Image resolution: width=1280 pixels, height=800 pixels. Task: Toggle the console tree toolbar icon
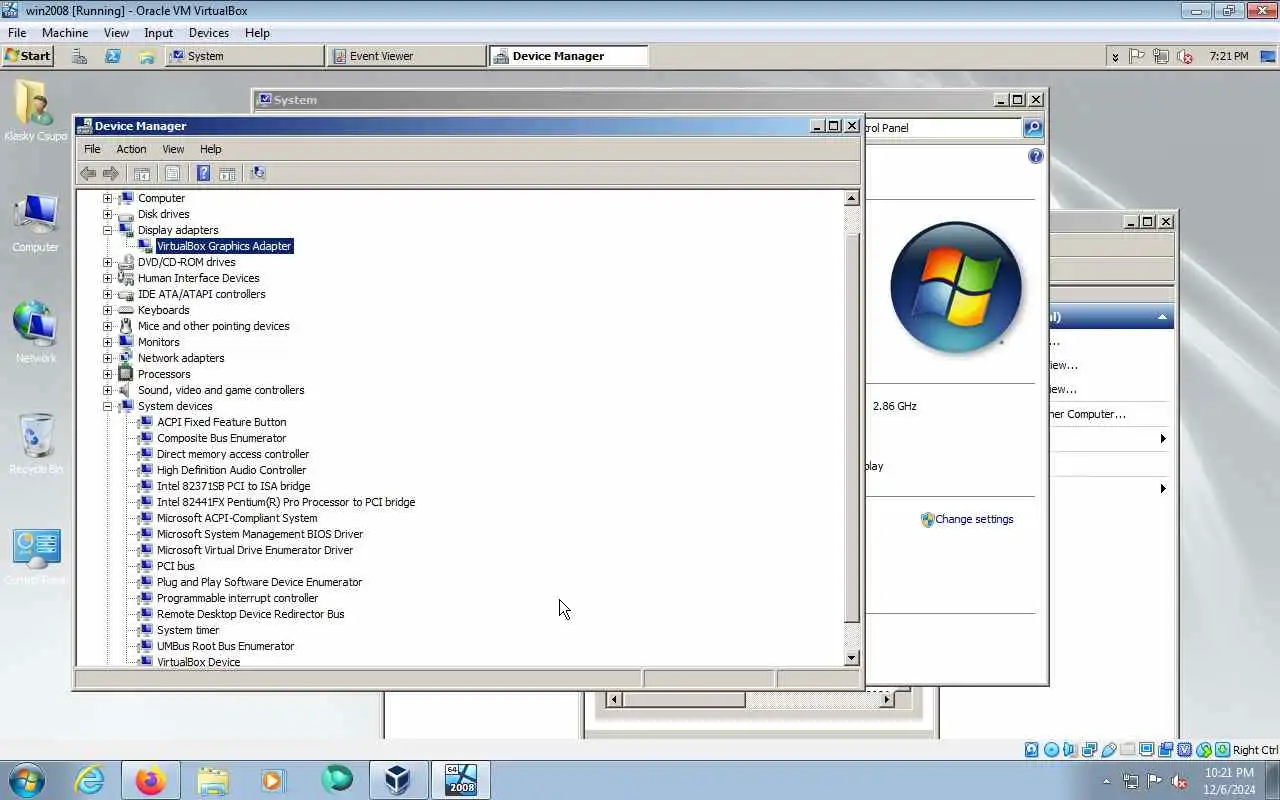[142, 173]
